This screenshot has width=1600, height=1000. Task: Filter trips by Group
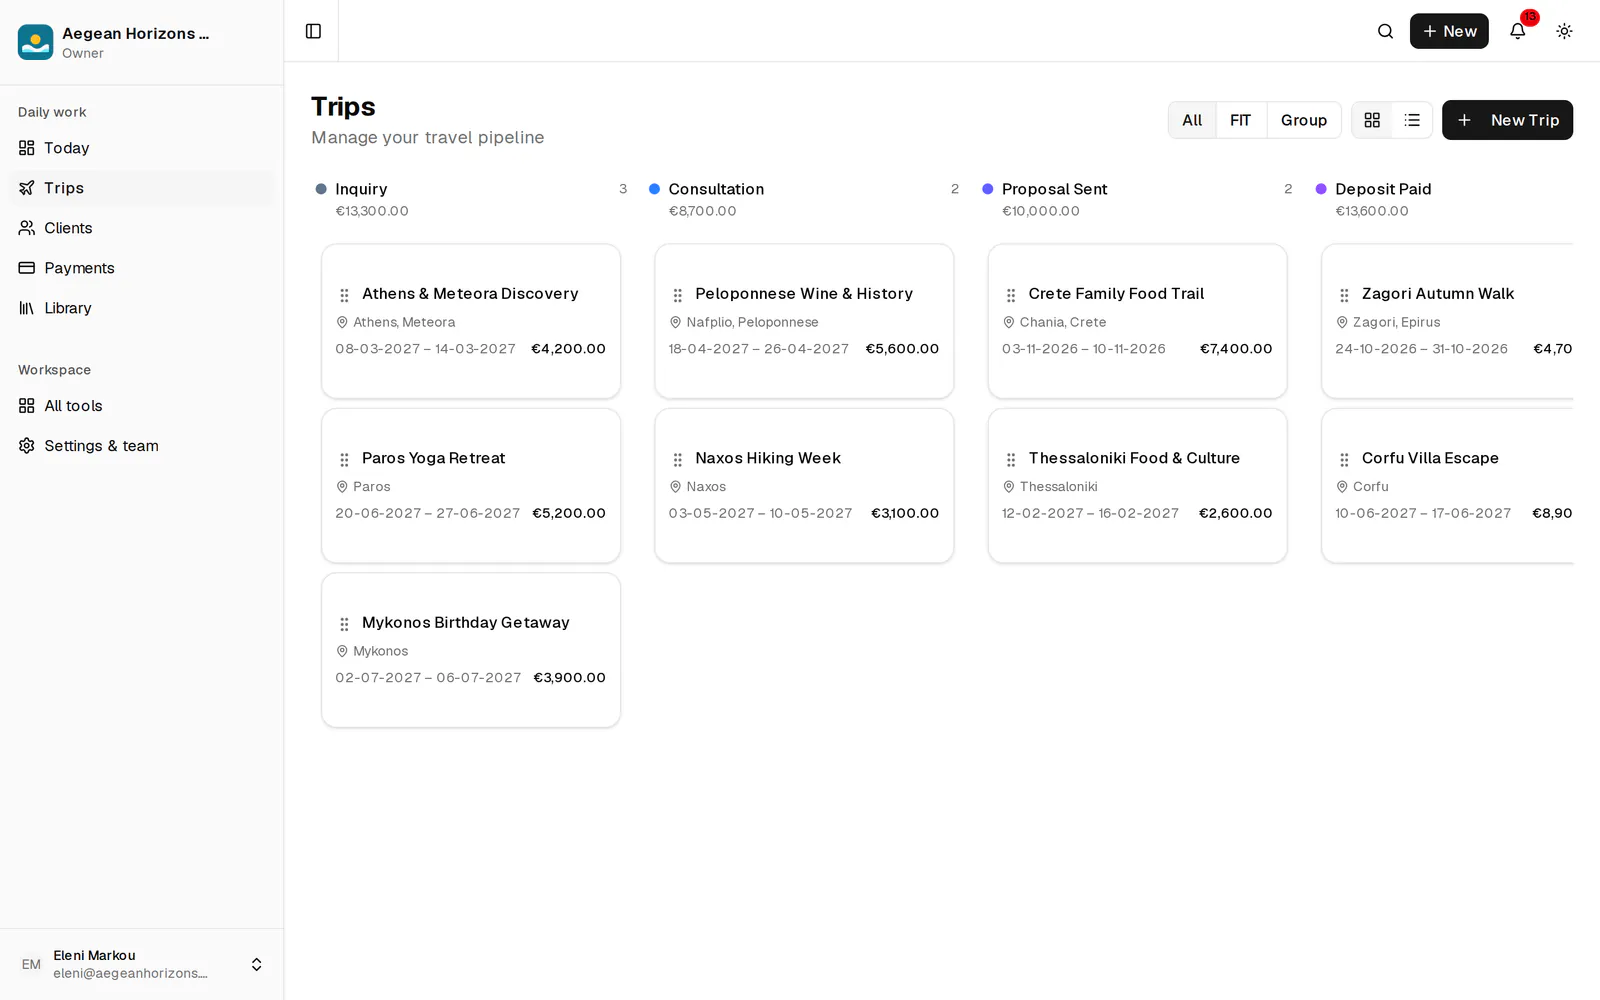[x=1304, y=120]
